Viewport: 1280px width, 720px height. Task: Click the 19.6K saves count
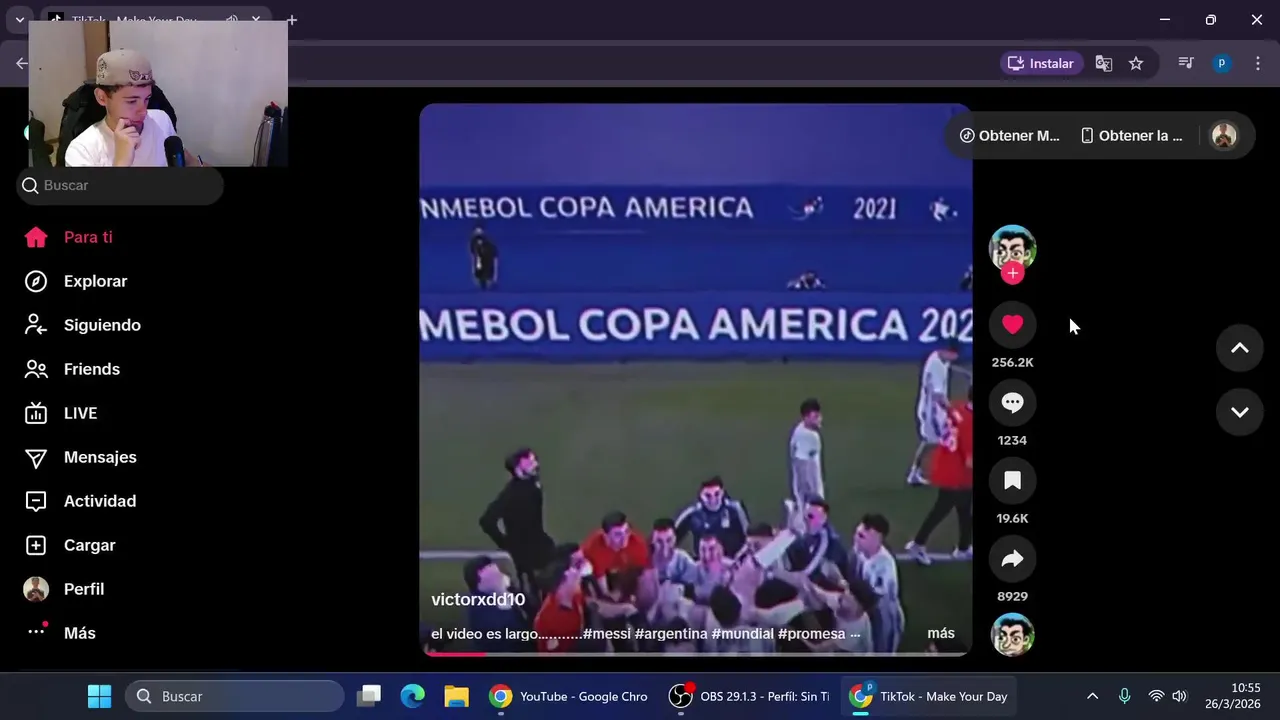pyautogui.click(x=1012, y=518)
